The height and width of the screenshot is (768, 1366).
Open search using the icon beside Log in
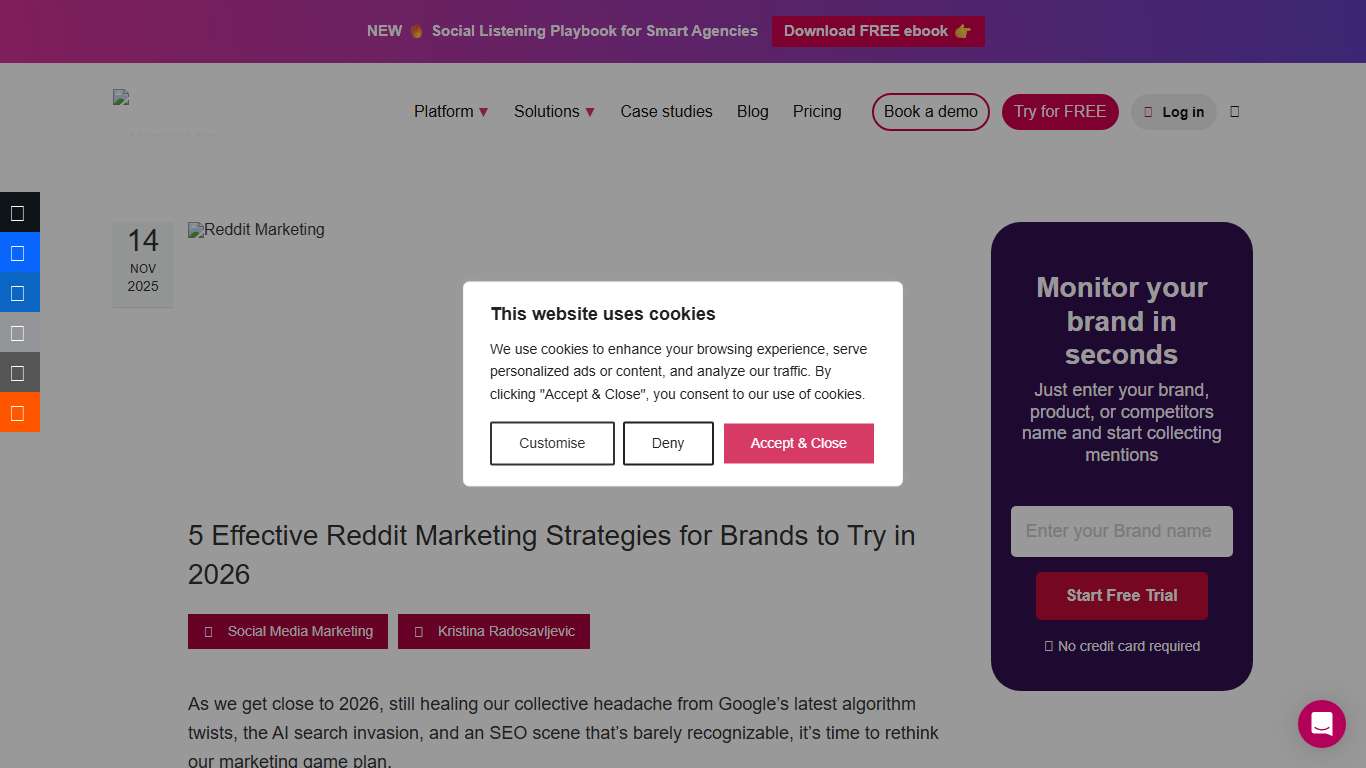coord(1235,111)
